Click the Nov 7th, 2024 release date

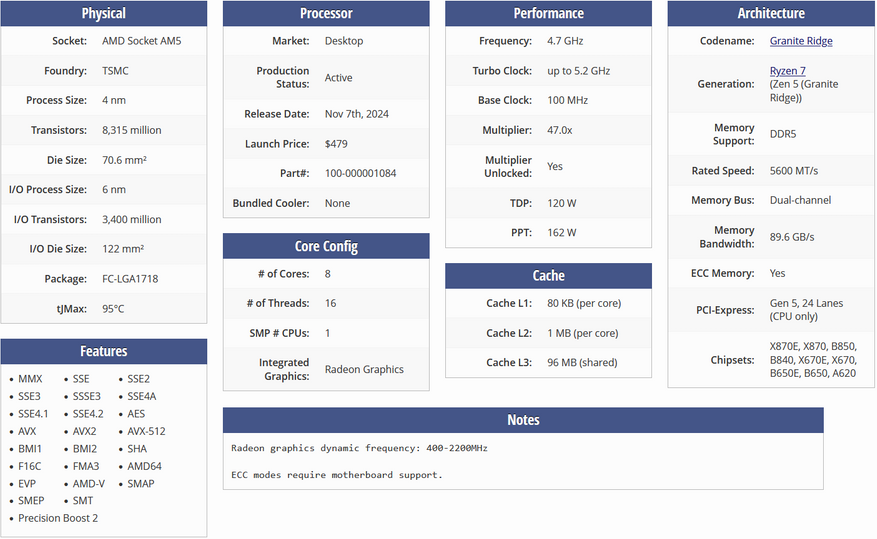click(x=357, y=114)
